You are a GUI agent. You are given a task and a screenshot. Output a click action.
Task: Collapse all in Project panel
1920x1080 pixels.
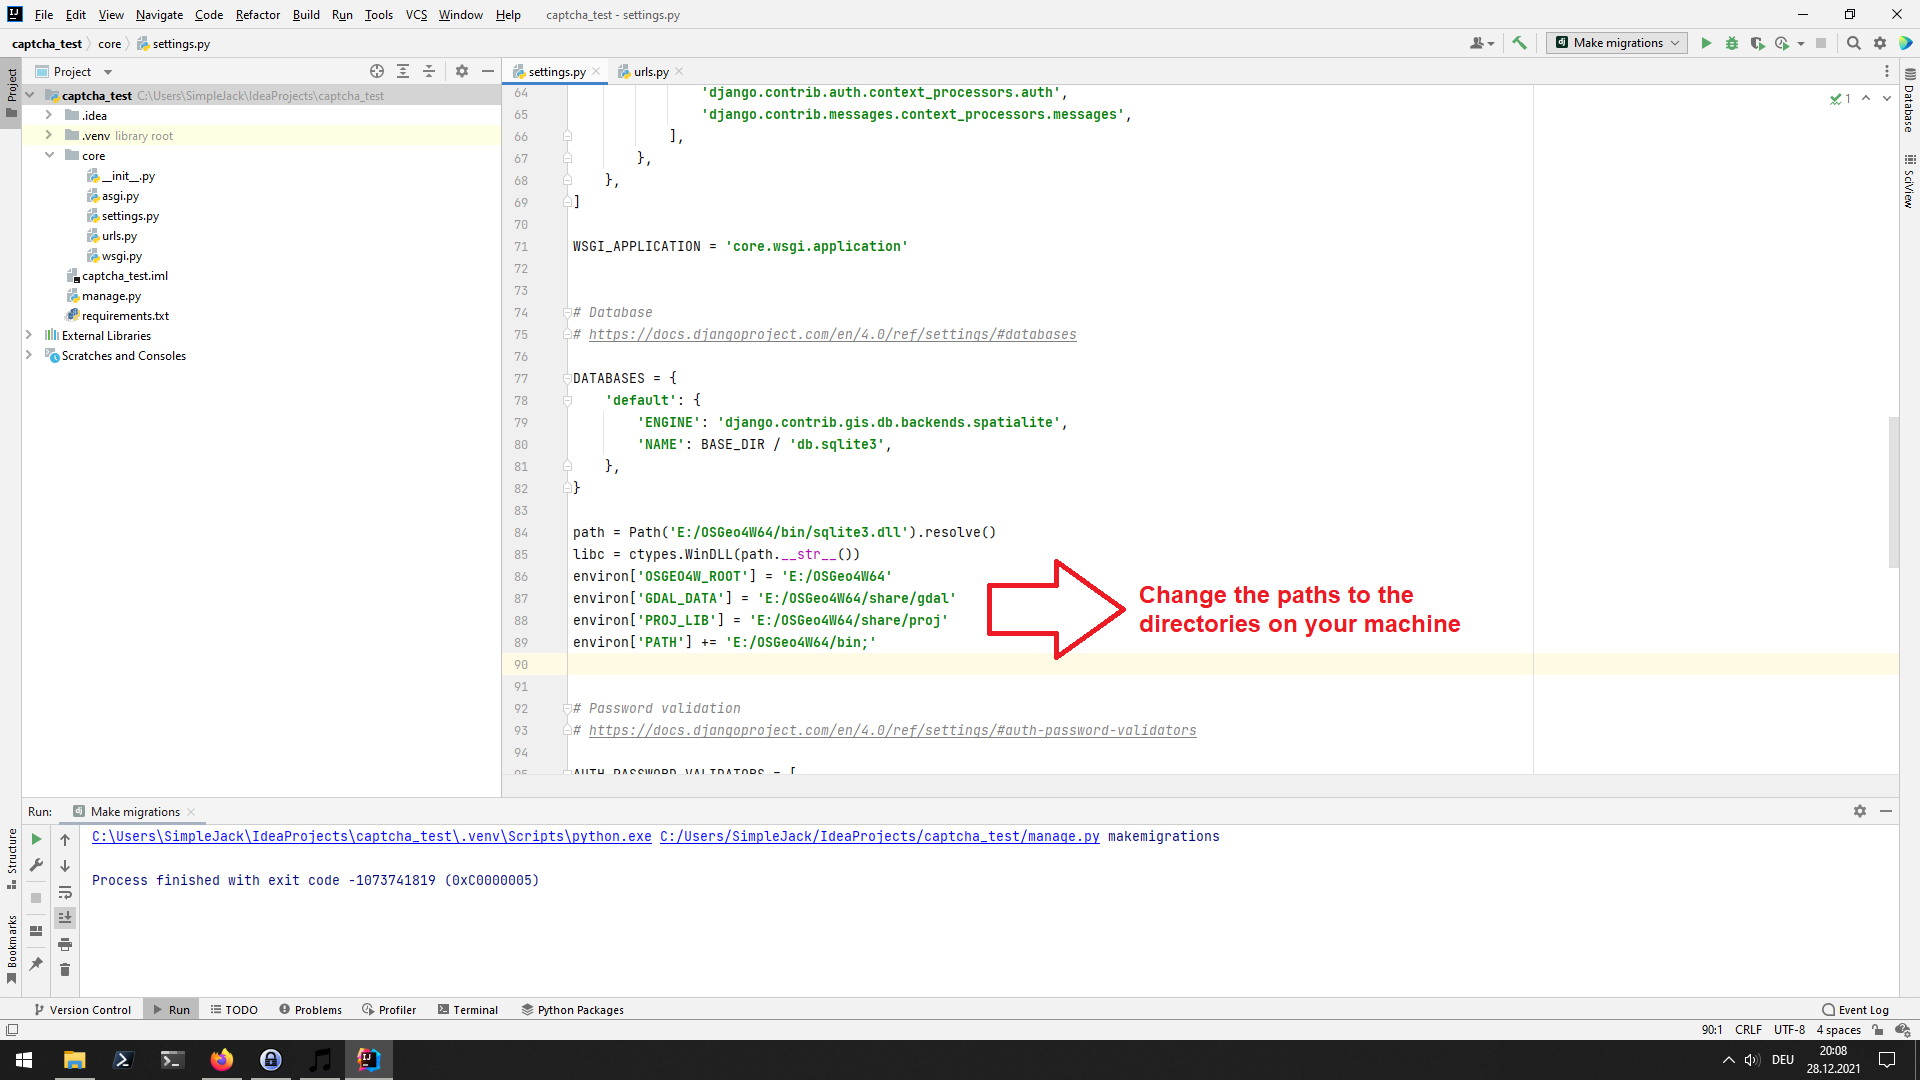point(429,71)
